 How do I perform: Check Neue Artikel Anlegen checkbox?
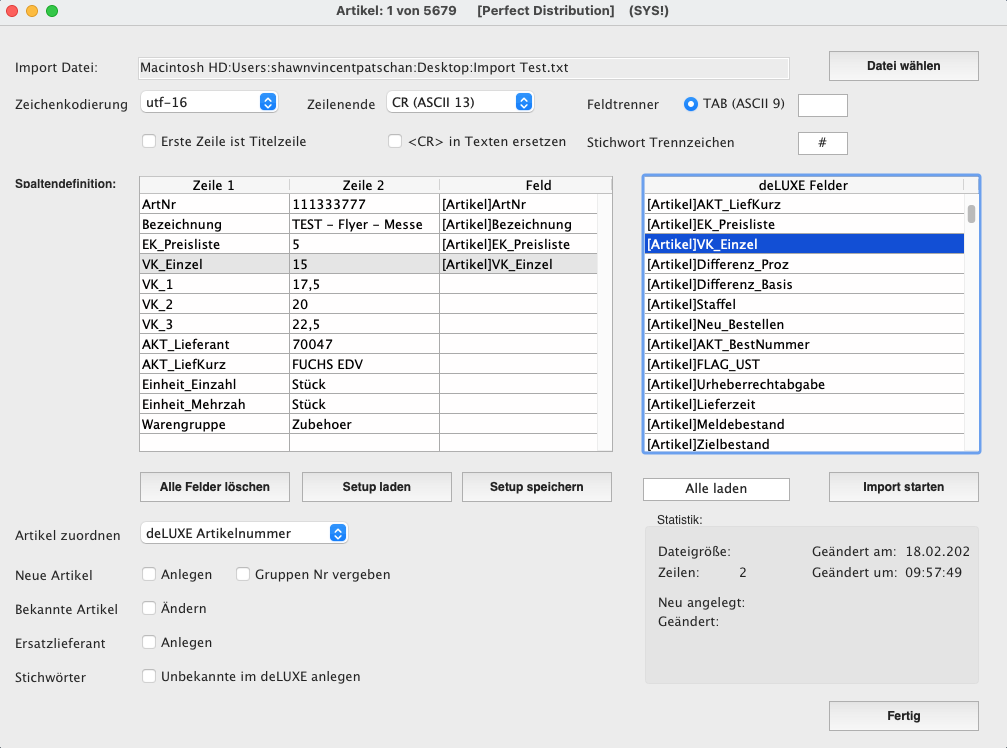(149, 574)
